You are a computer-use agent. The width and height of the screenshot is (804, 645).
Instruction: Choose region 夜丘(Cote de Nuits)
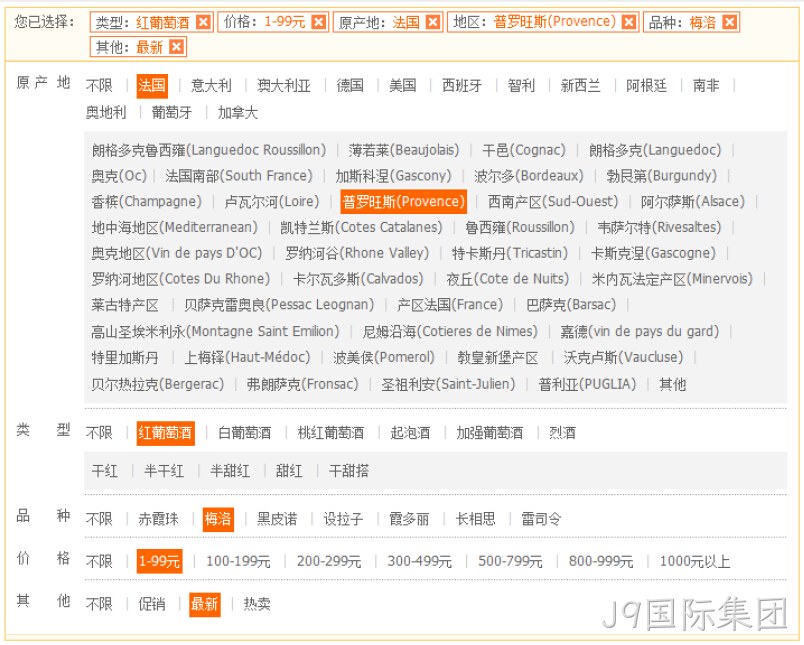tap(508, 279)
